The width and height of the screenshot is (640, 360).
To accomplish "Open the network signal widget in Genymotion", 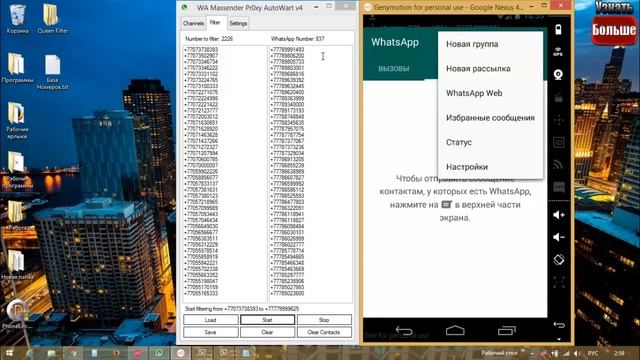I will pos(558,164).
